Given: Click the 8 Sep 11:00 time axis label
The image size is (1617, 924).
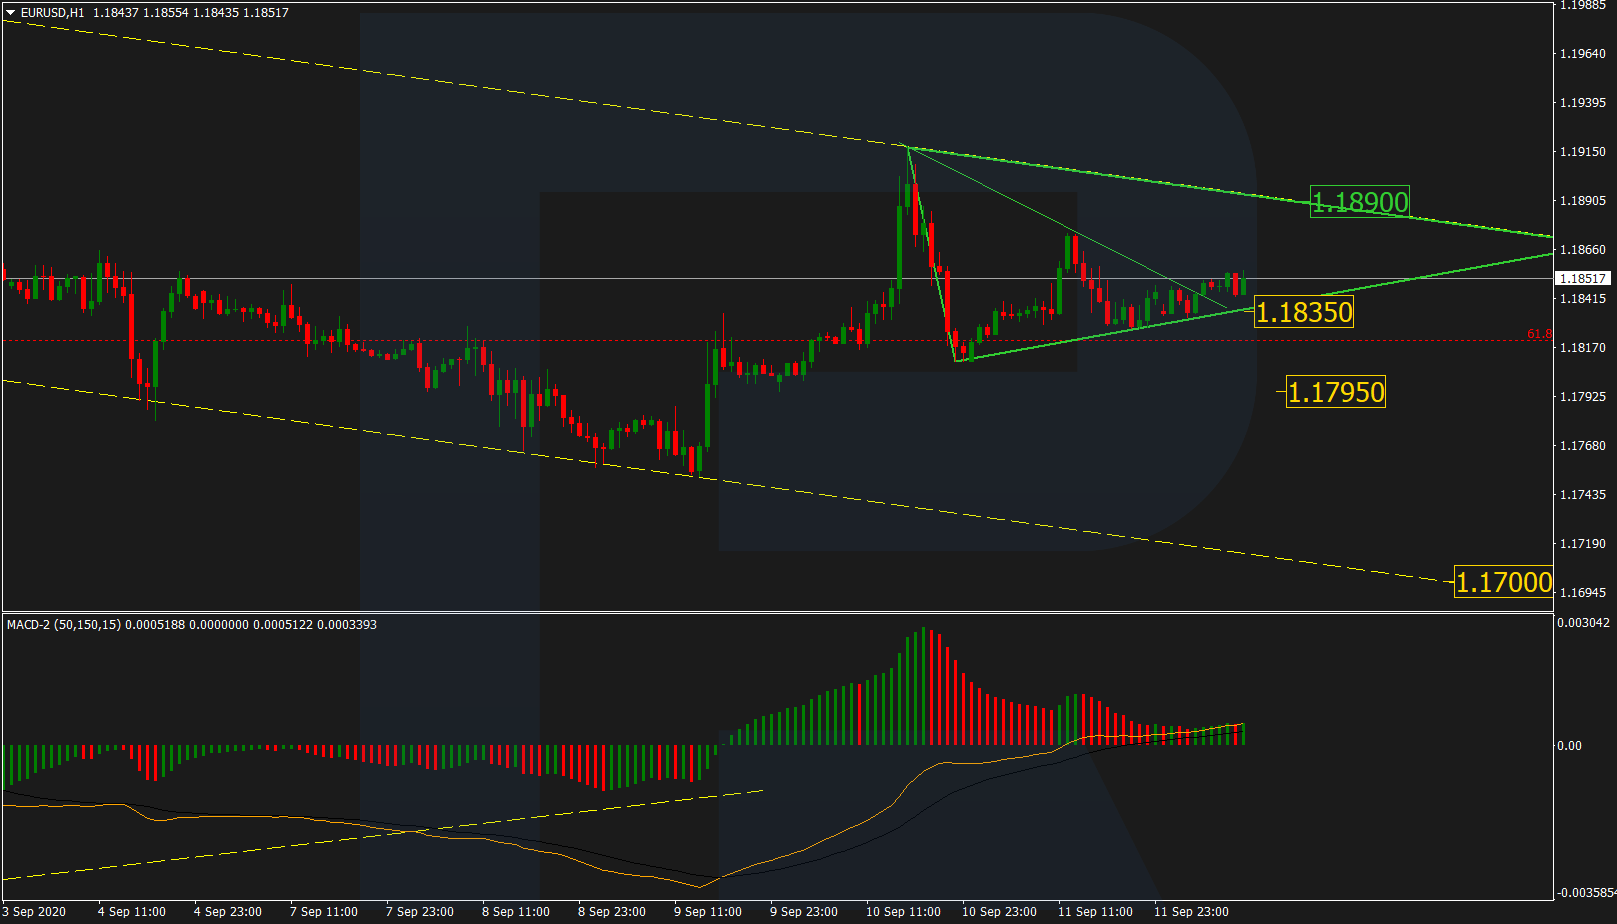Looking at the screenshot, I should [x=516, y=912].
